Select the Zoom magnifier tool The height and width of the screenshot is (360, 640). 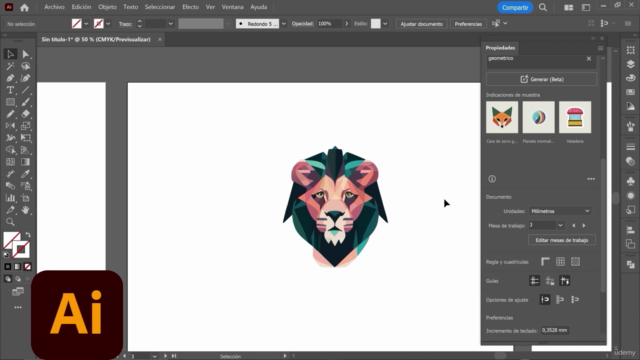point(10,222)
